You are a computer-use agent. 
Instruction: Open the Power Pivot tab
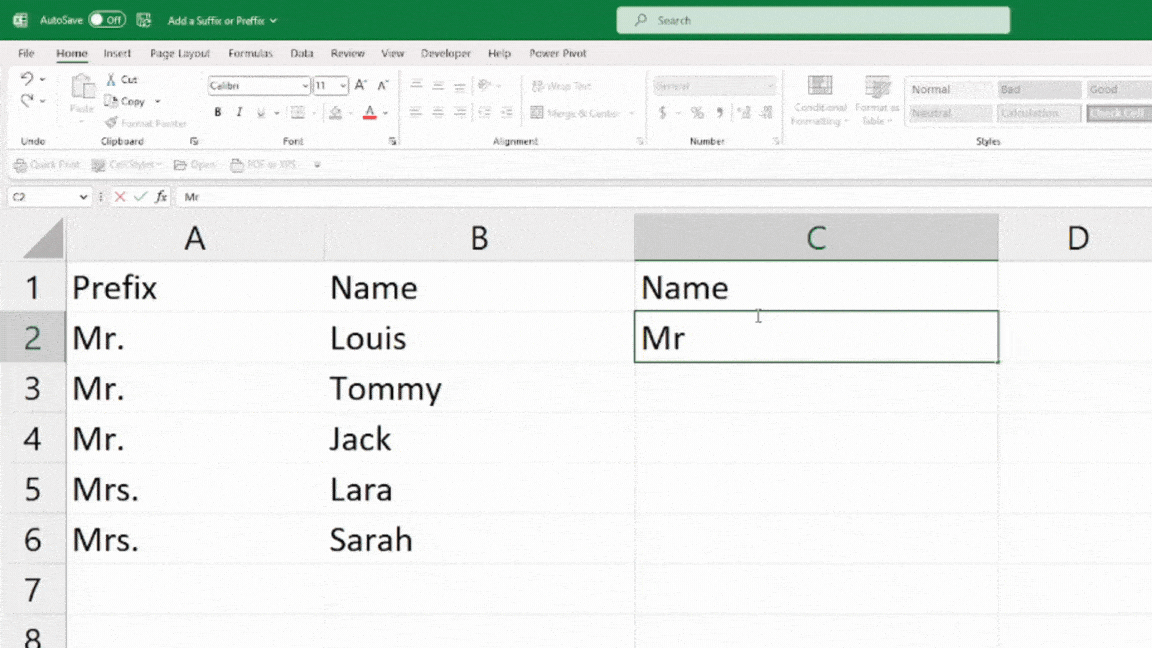pos(557,53)
